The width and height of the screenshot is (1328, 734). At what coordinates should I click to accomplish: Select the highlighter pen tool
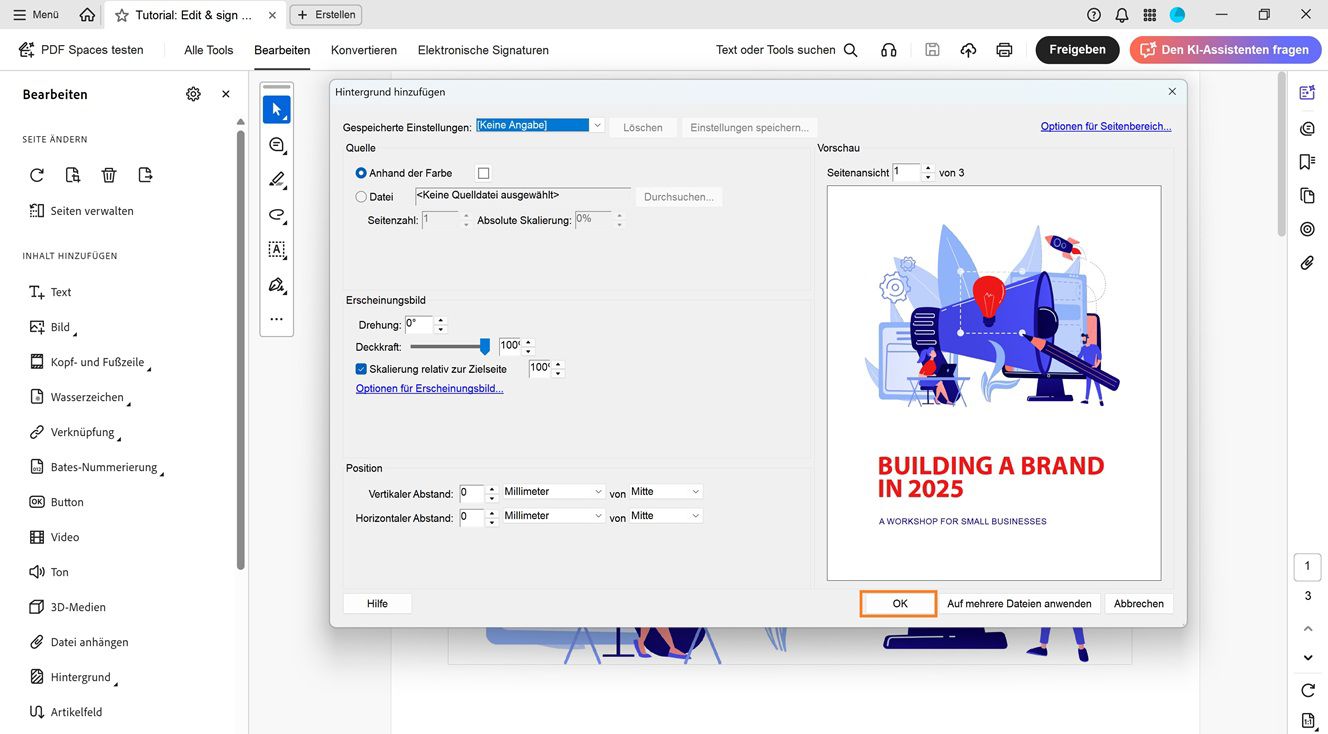coord(277,180)
